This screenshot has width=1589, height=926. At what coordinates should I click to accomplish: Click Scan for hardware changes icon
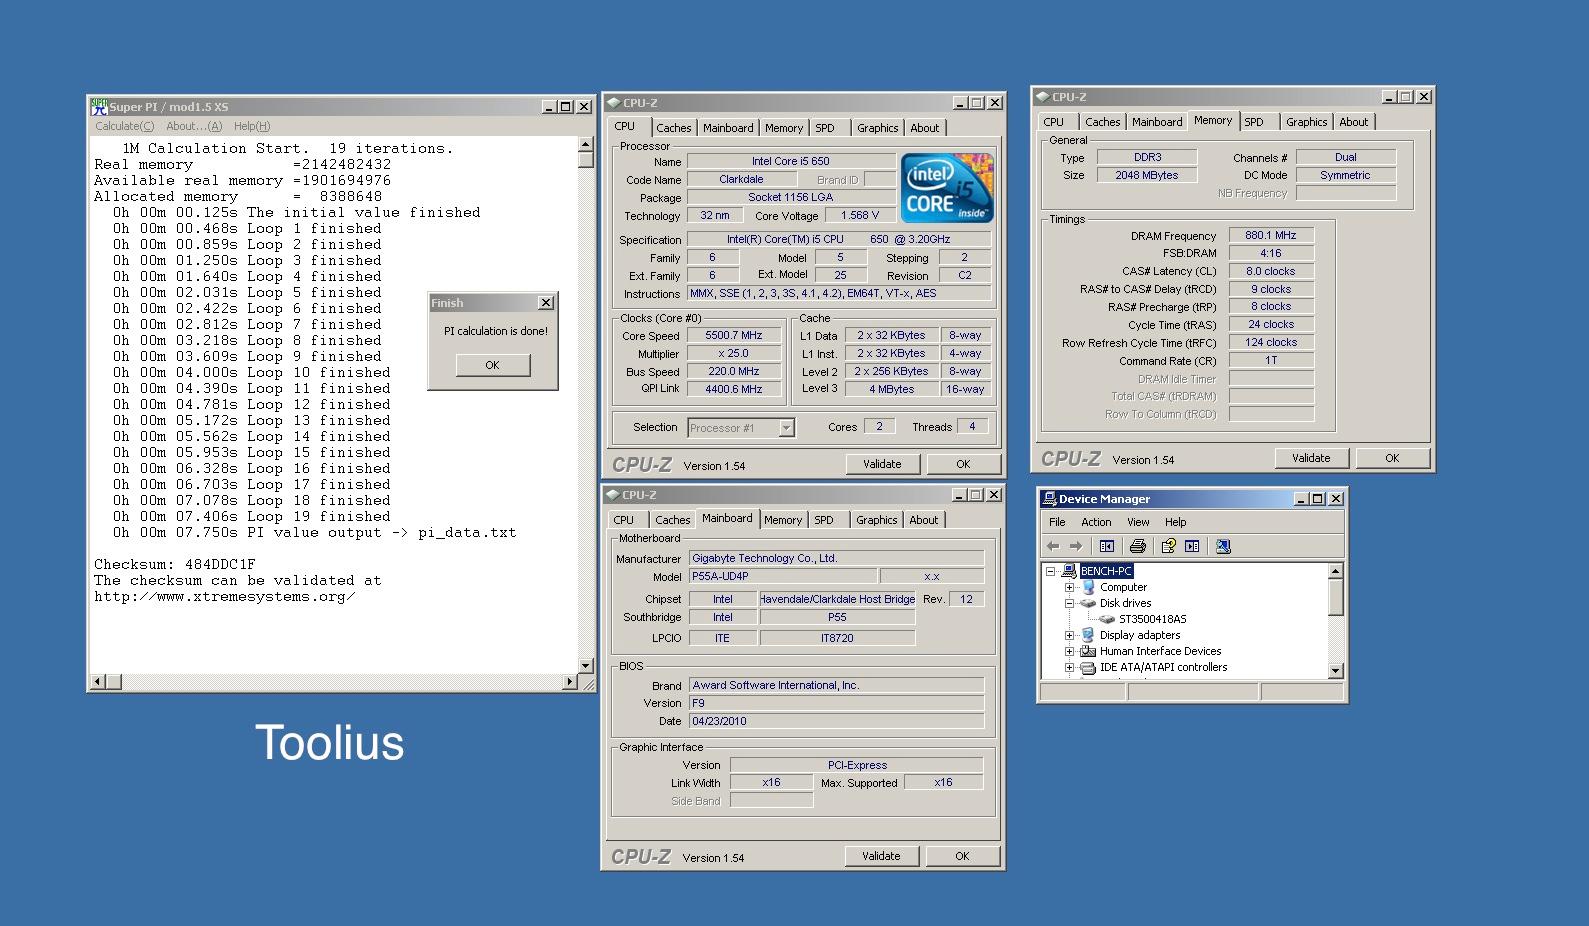click(x=1223, y=546)
